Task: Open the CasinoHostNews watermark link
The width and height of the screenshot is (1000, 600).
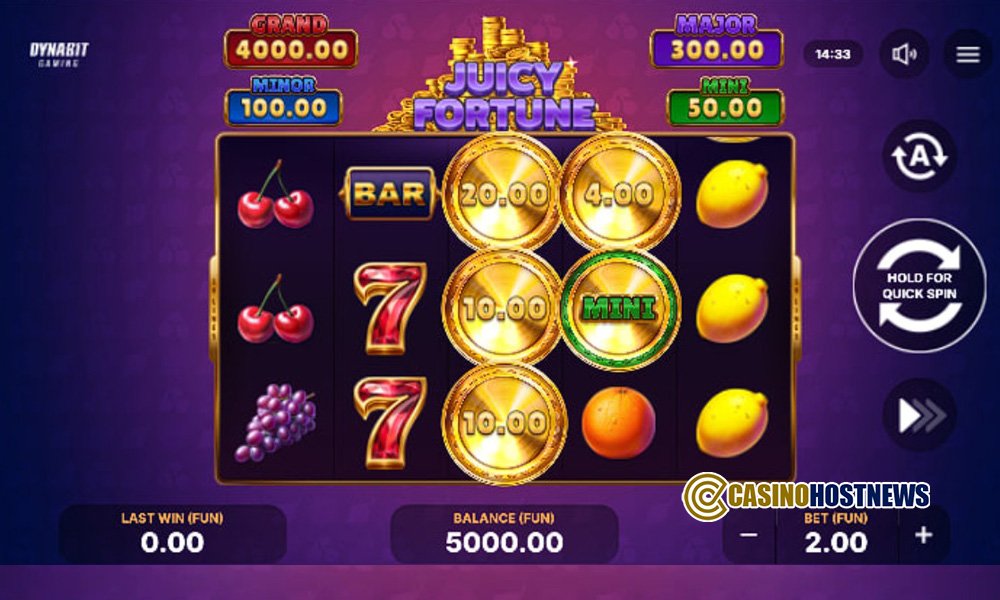Action: (805, 496)
